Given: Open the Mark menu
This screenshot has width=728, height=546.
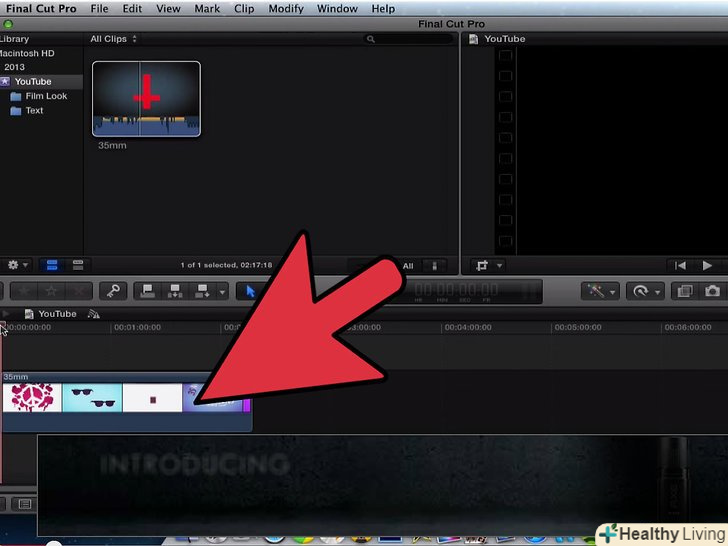Looking at the screenshot, I should [207, 8].
